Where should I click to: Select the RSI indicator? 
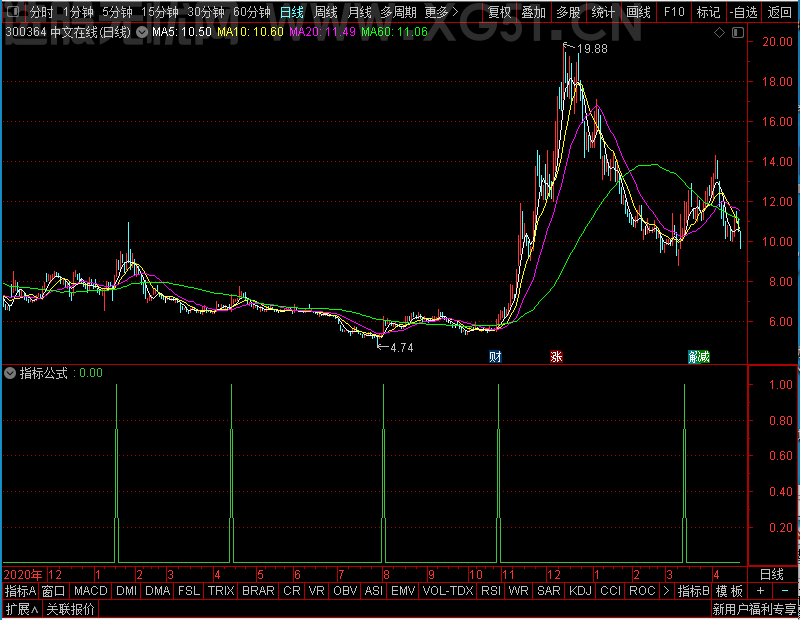pos(491,591)
